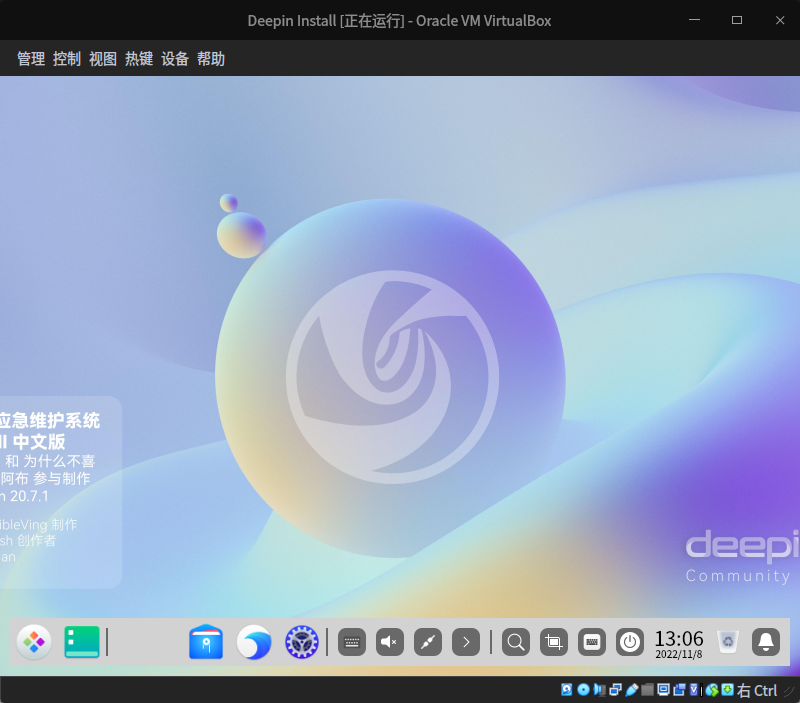This screenshot has width=800, height=703.
Task: Click the 中文版 heading in desktop widget
Action: [x=39, y=441]
